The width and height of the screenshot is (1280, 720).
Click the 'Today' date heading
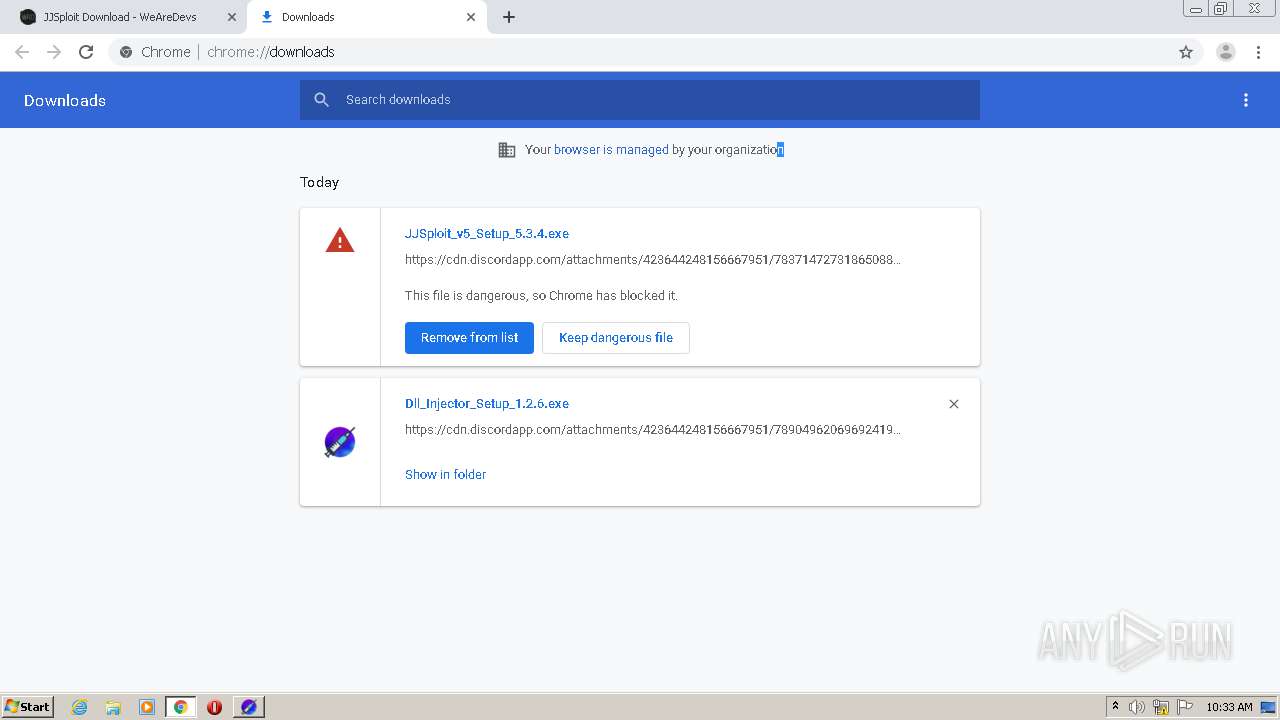click(320, 182)
